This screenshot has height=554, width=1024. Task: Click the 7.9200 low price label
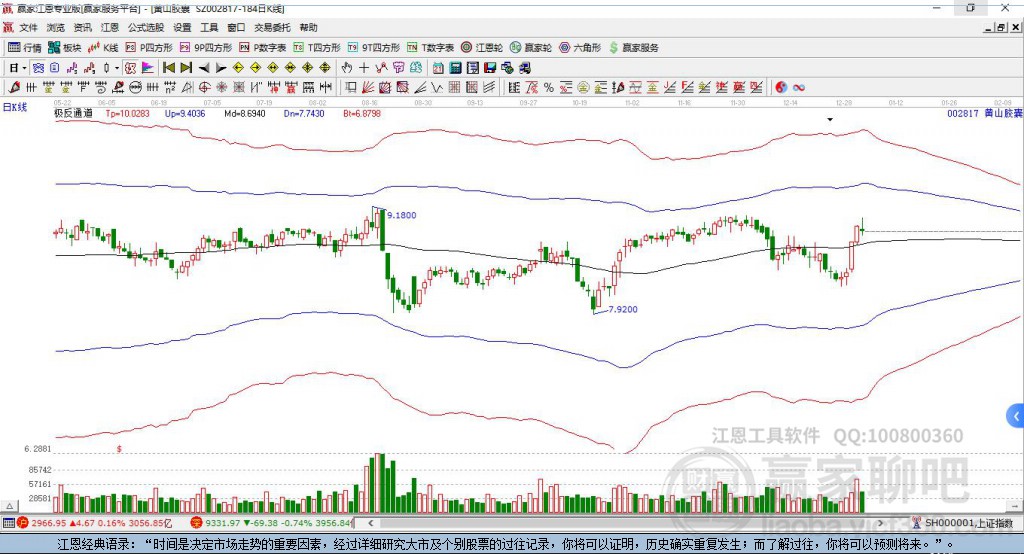point(623,309)
